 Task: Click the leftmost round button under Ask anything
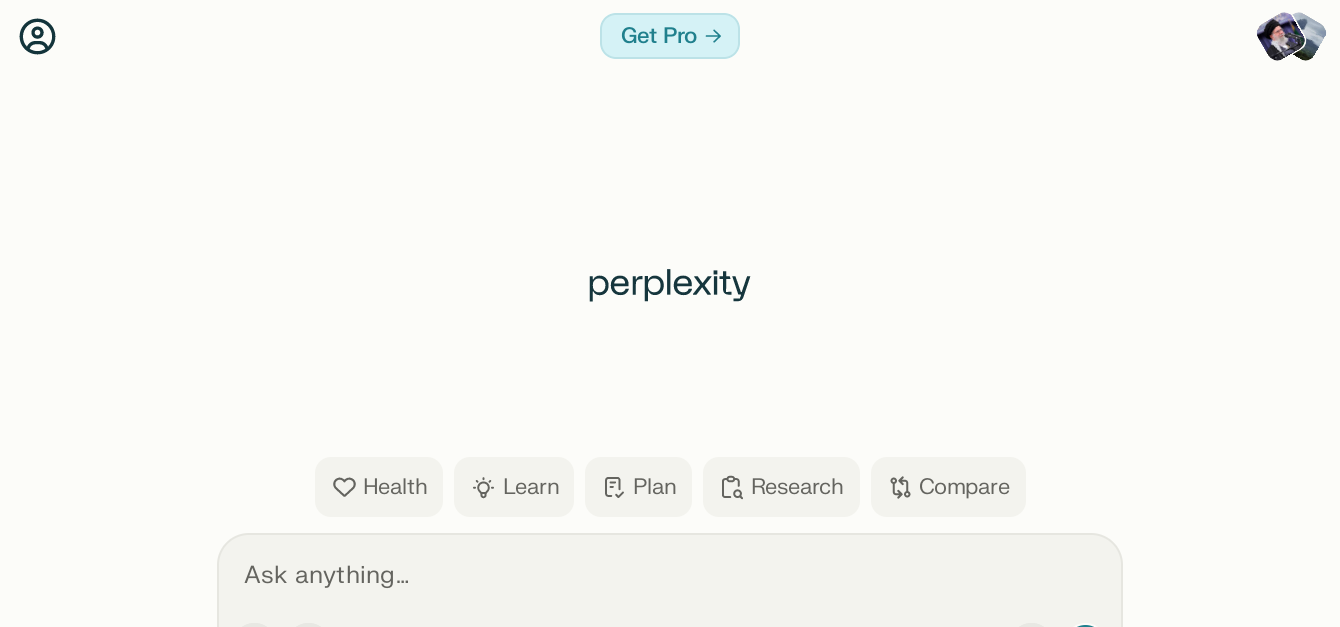[x=255, y=624]
